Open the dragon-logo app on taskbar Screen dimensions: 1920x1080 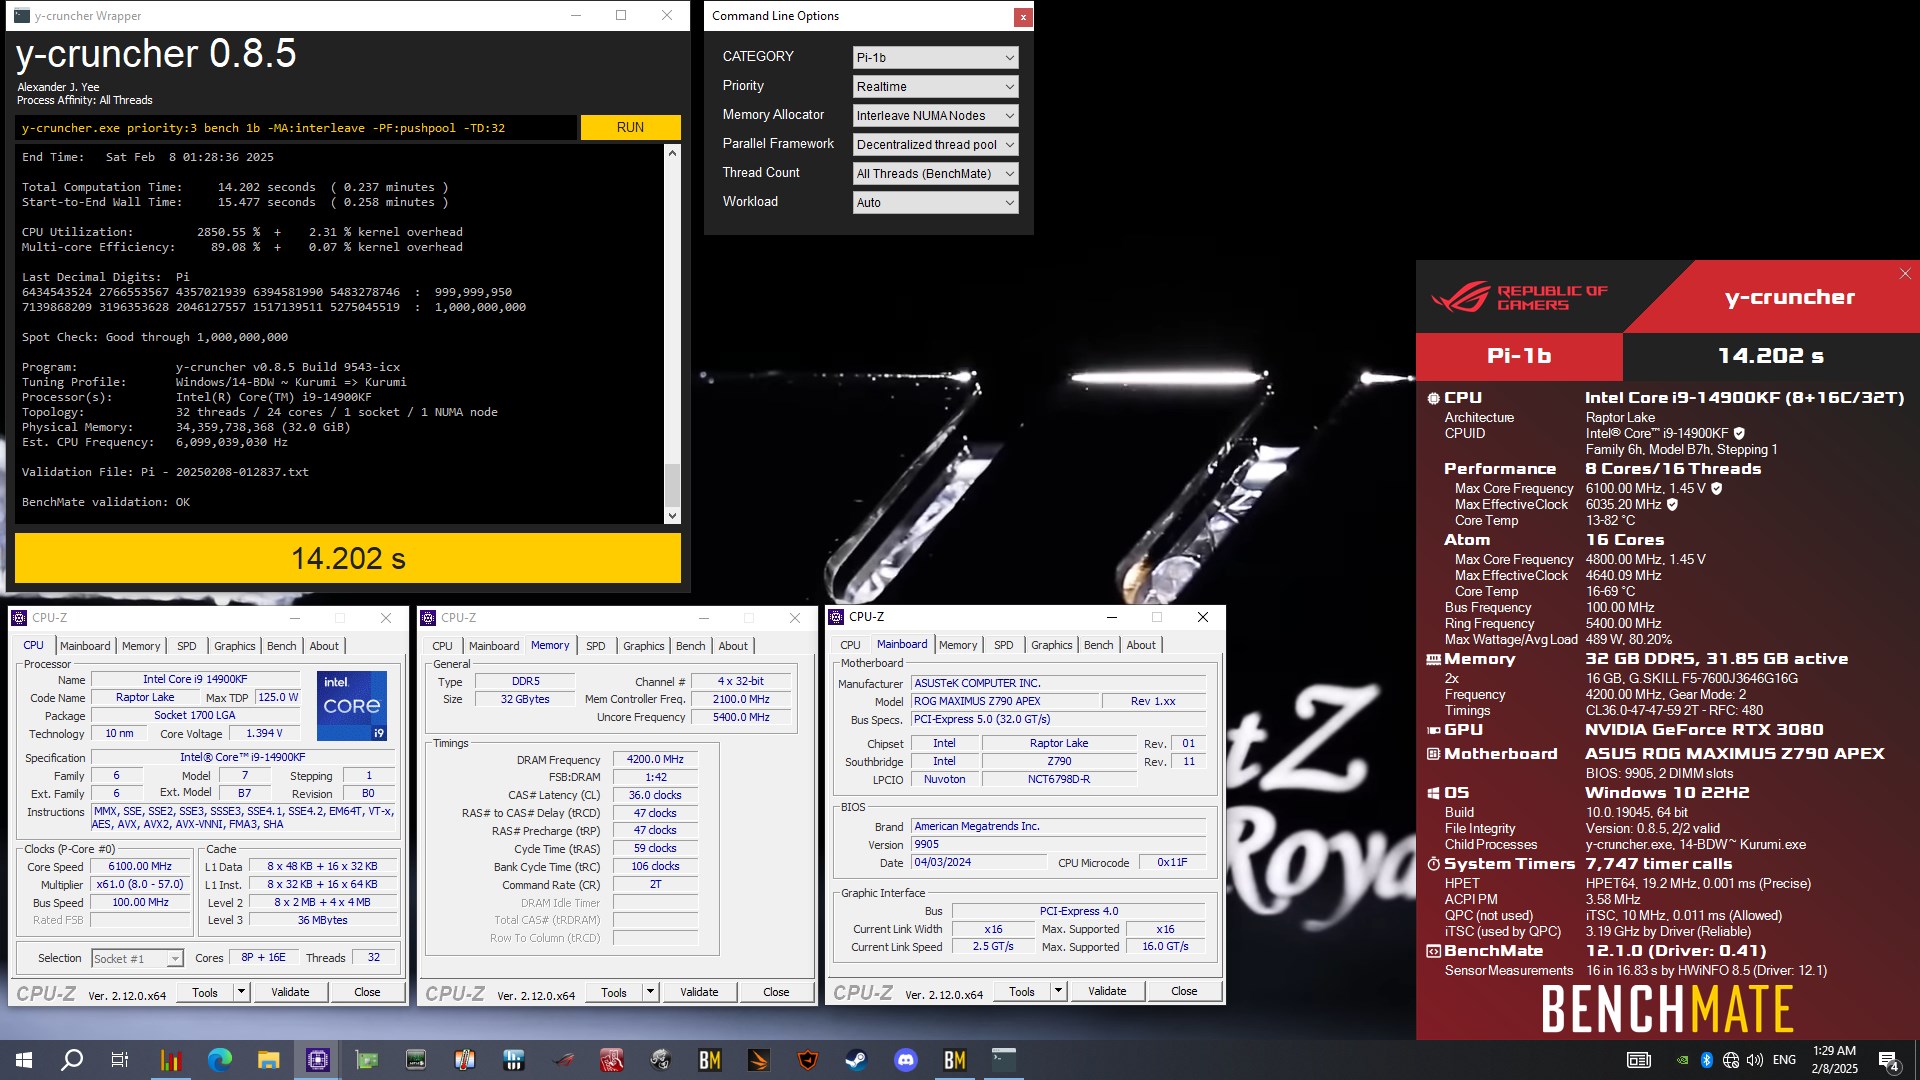[x=660, y=1060]
